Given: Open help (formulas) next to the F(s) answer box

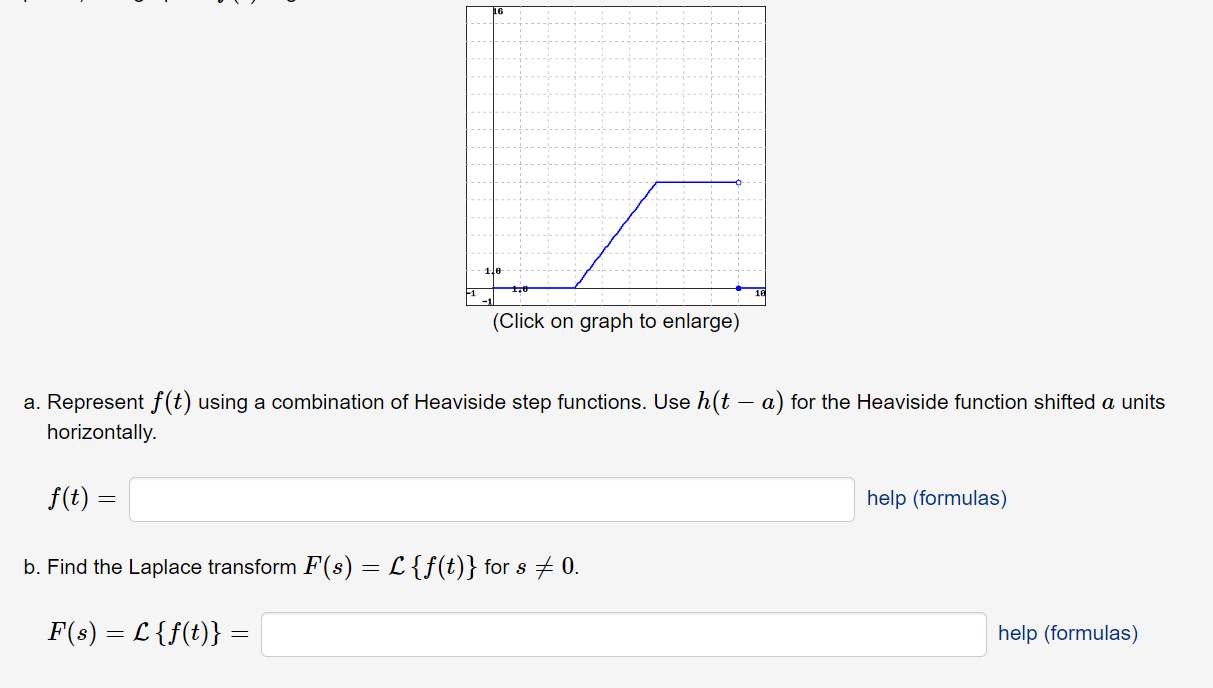Looking at the screenshot, I should pyautogui.click(x=1066, y=633).
